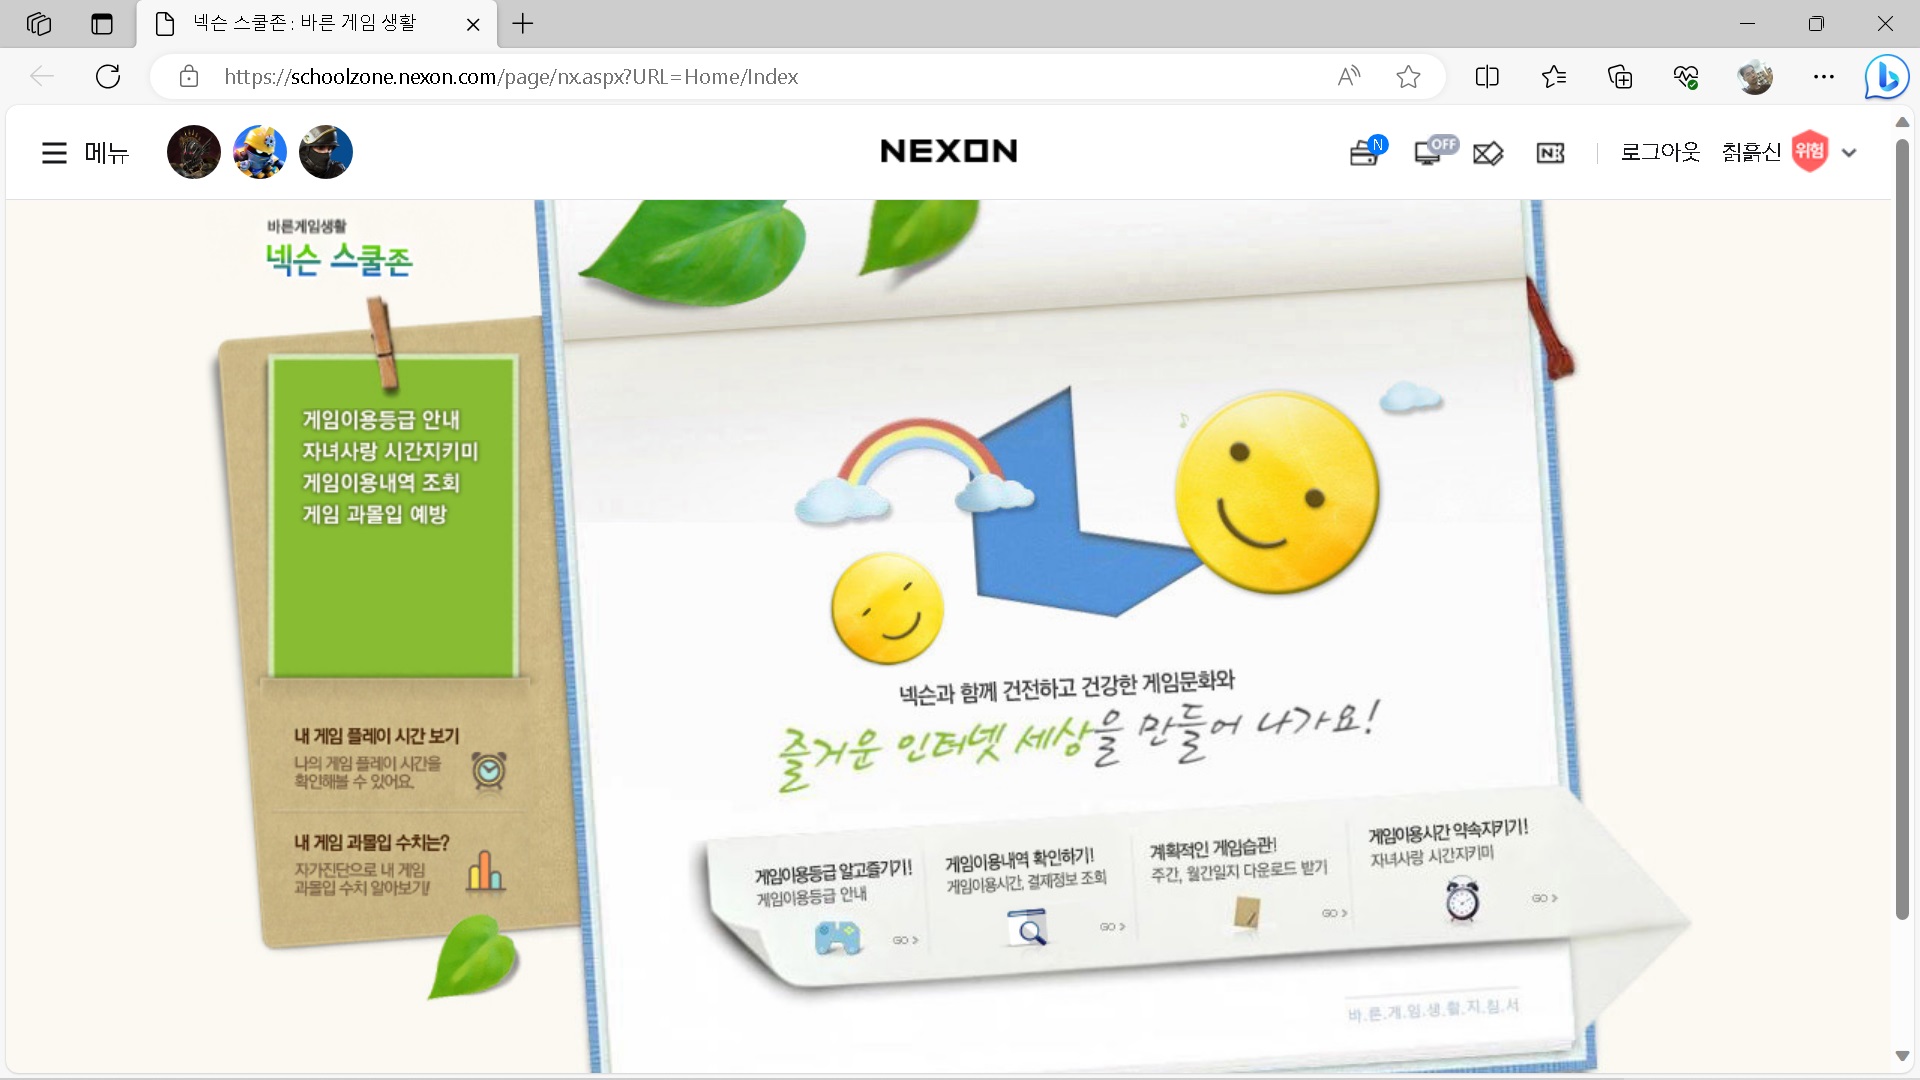
Task: Open 게임이용등급 안내 in green menu
Action: tap(381, 419)
